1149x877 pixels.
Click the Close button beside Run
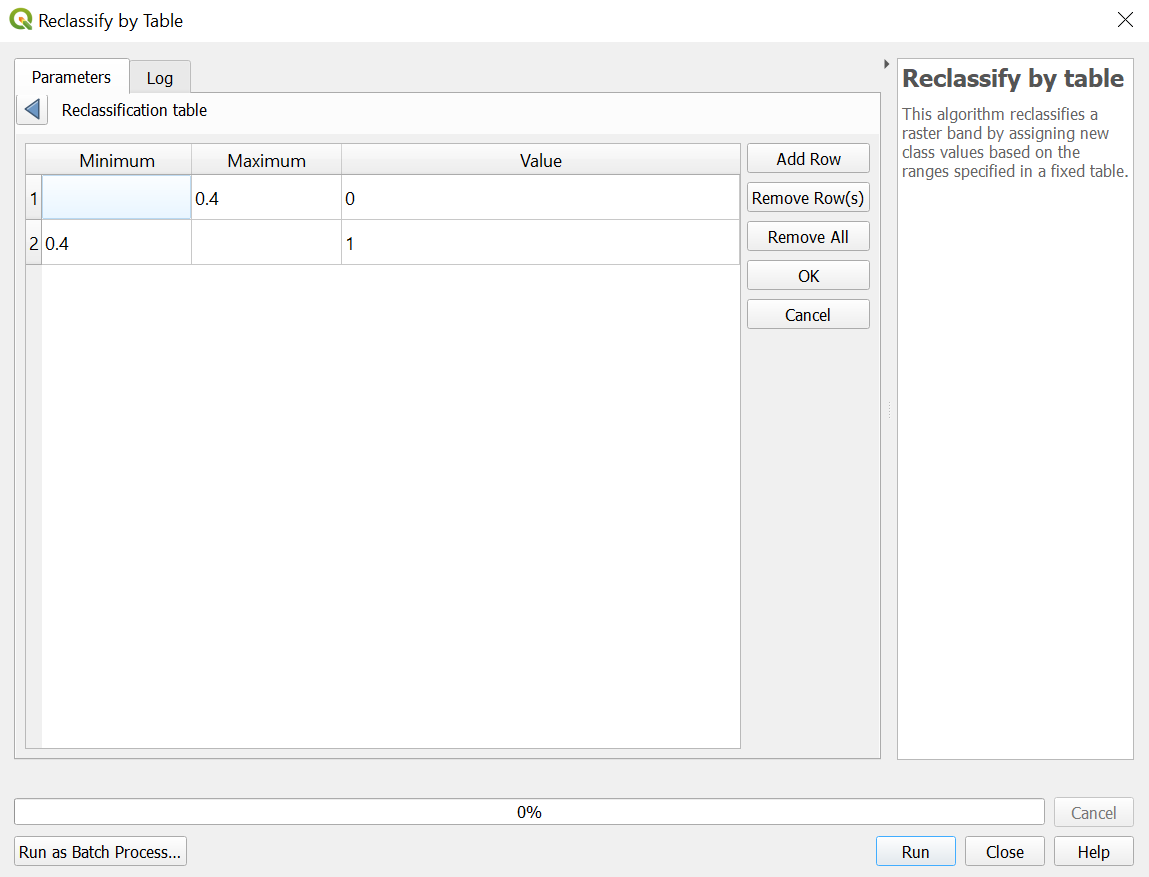[x=1004, y=852]
